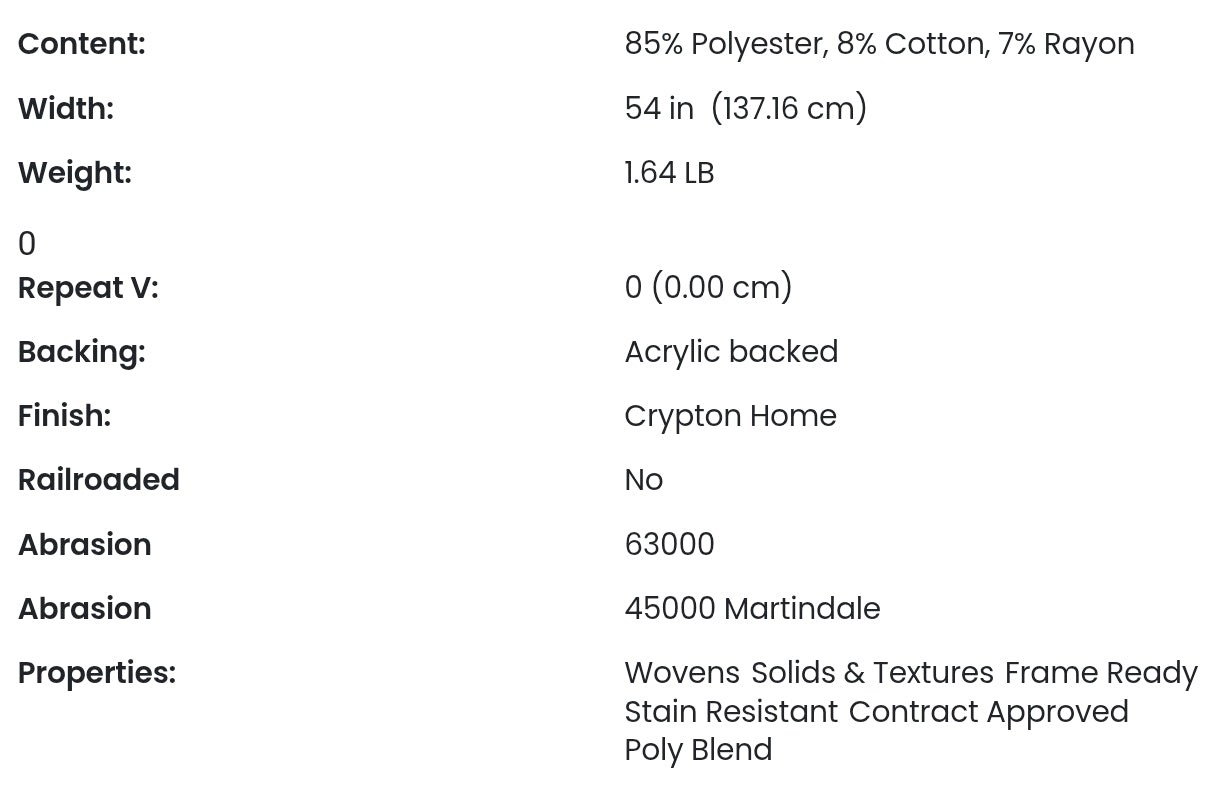The width and height of the screenshot is (1229, 799).
Task: Click the 45000 Martindale value
Action: click(x=752, y=609)
